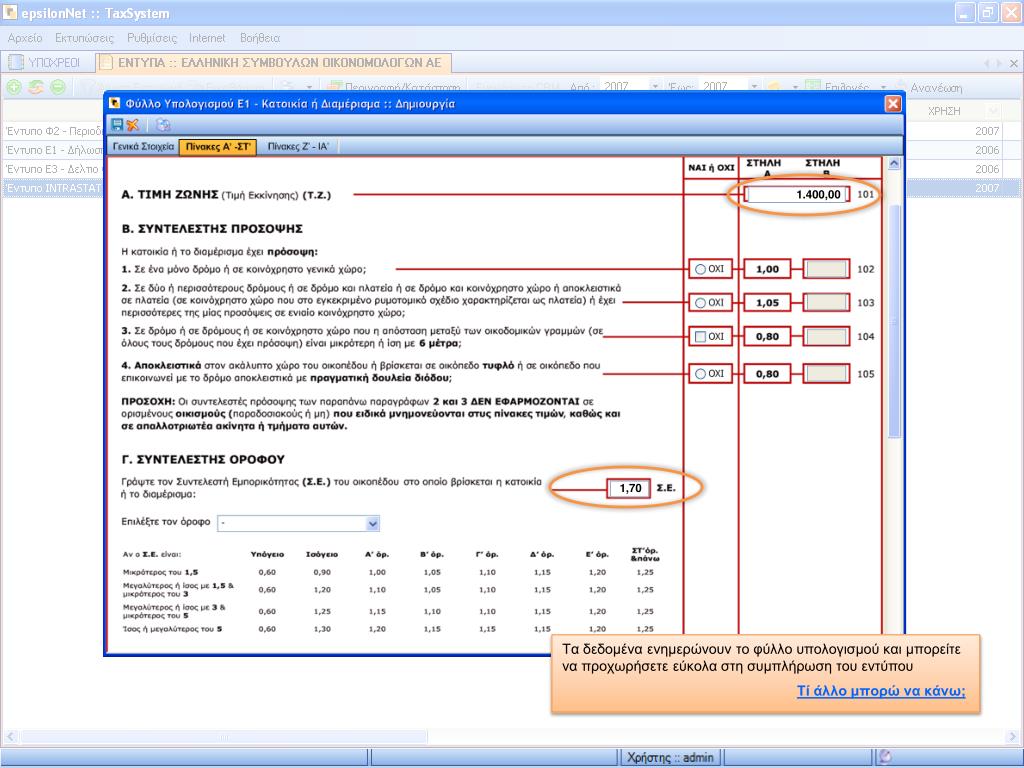
Task: Switch to the Πίνακες Α' -ΣΤ' tab
Action: pos(217,147)
